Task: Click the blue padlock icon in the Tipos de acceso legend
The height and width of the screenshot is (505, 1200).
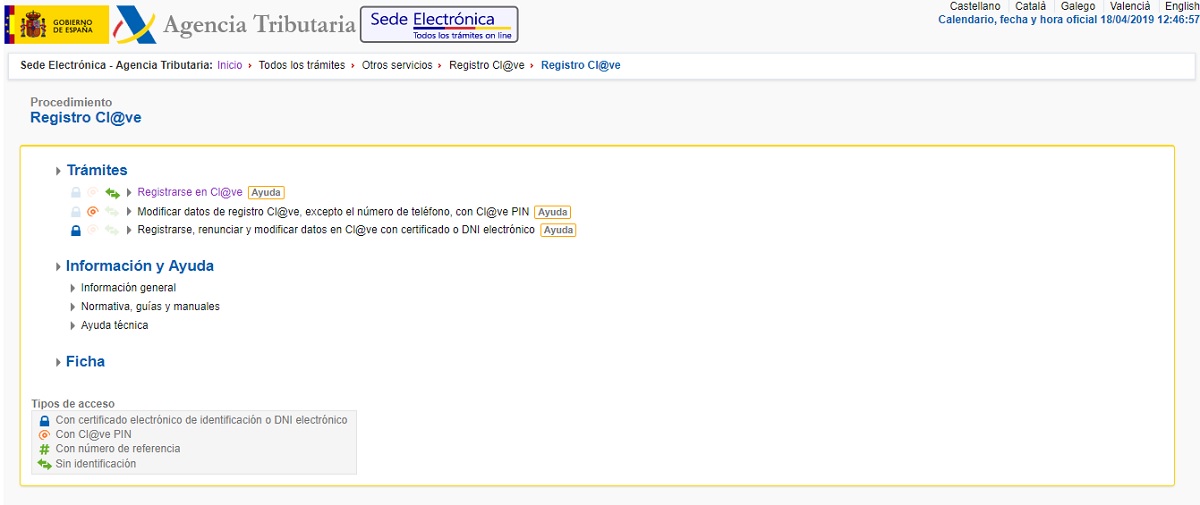Action: point(44,421)
